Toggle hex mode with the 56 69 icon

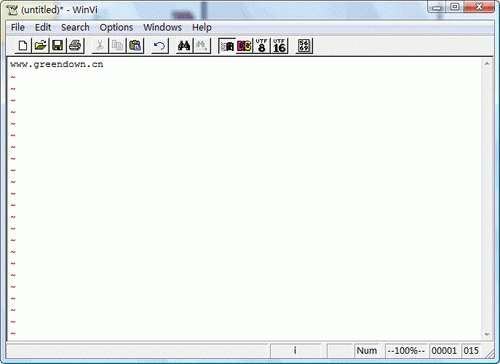[x=304, y=46]
